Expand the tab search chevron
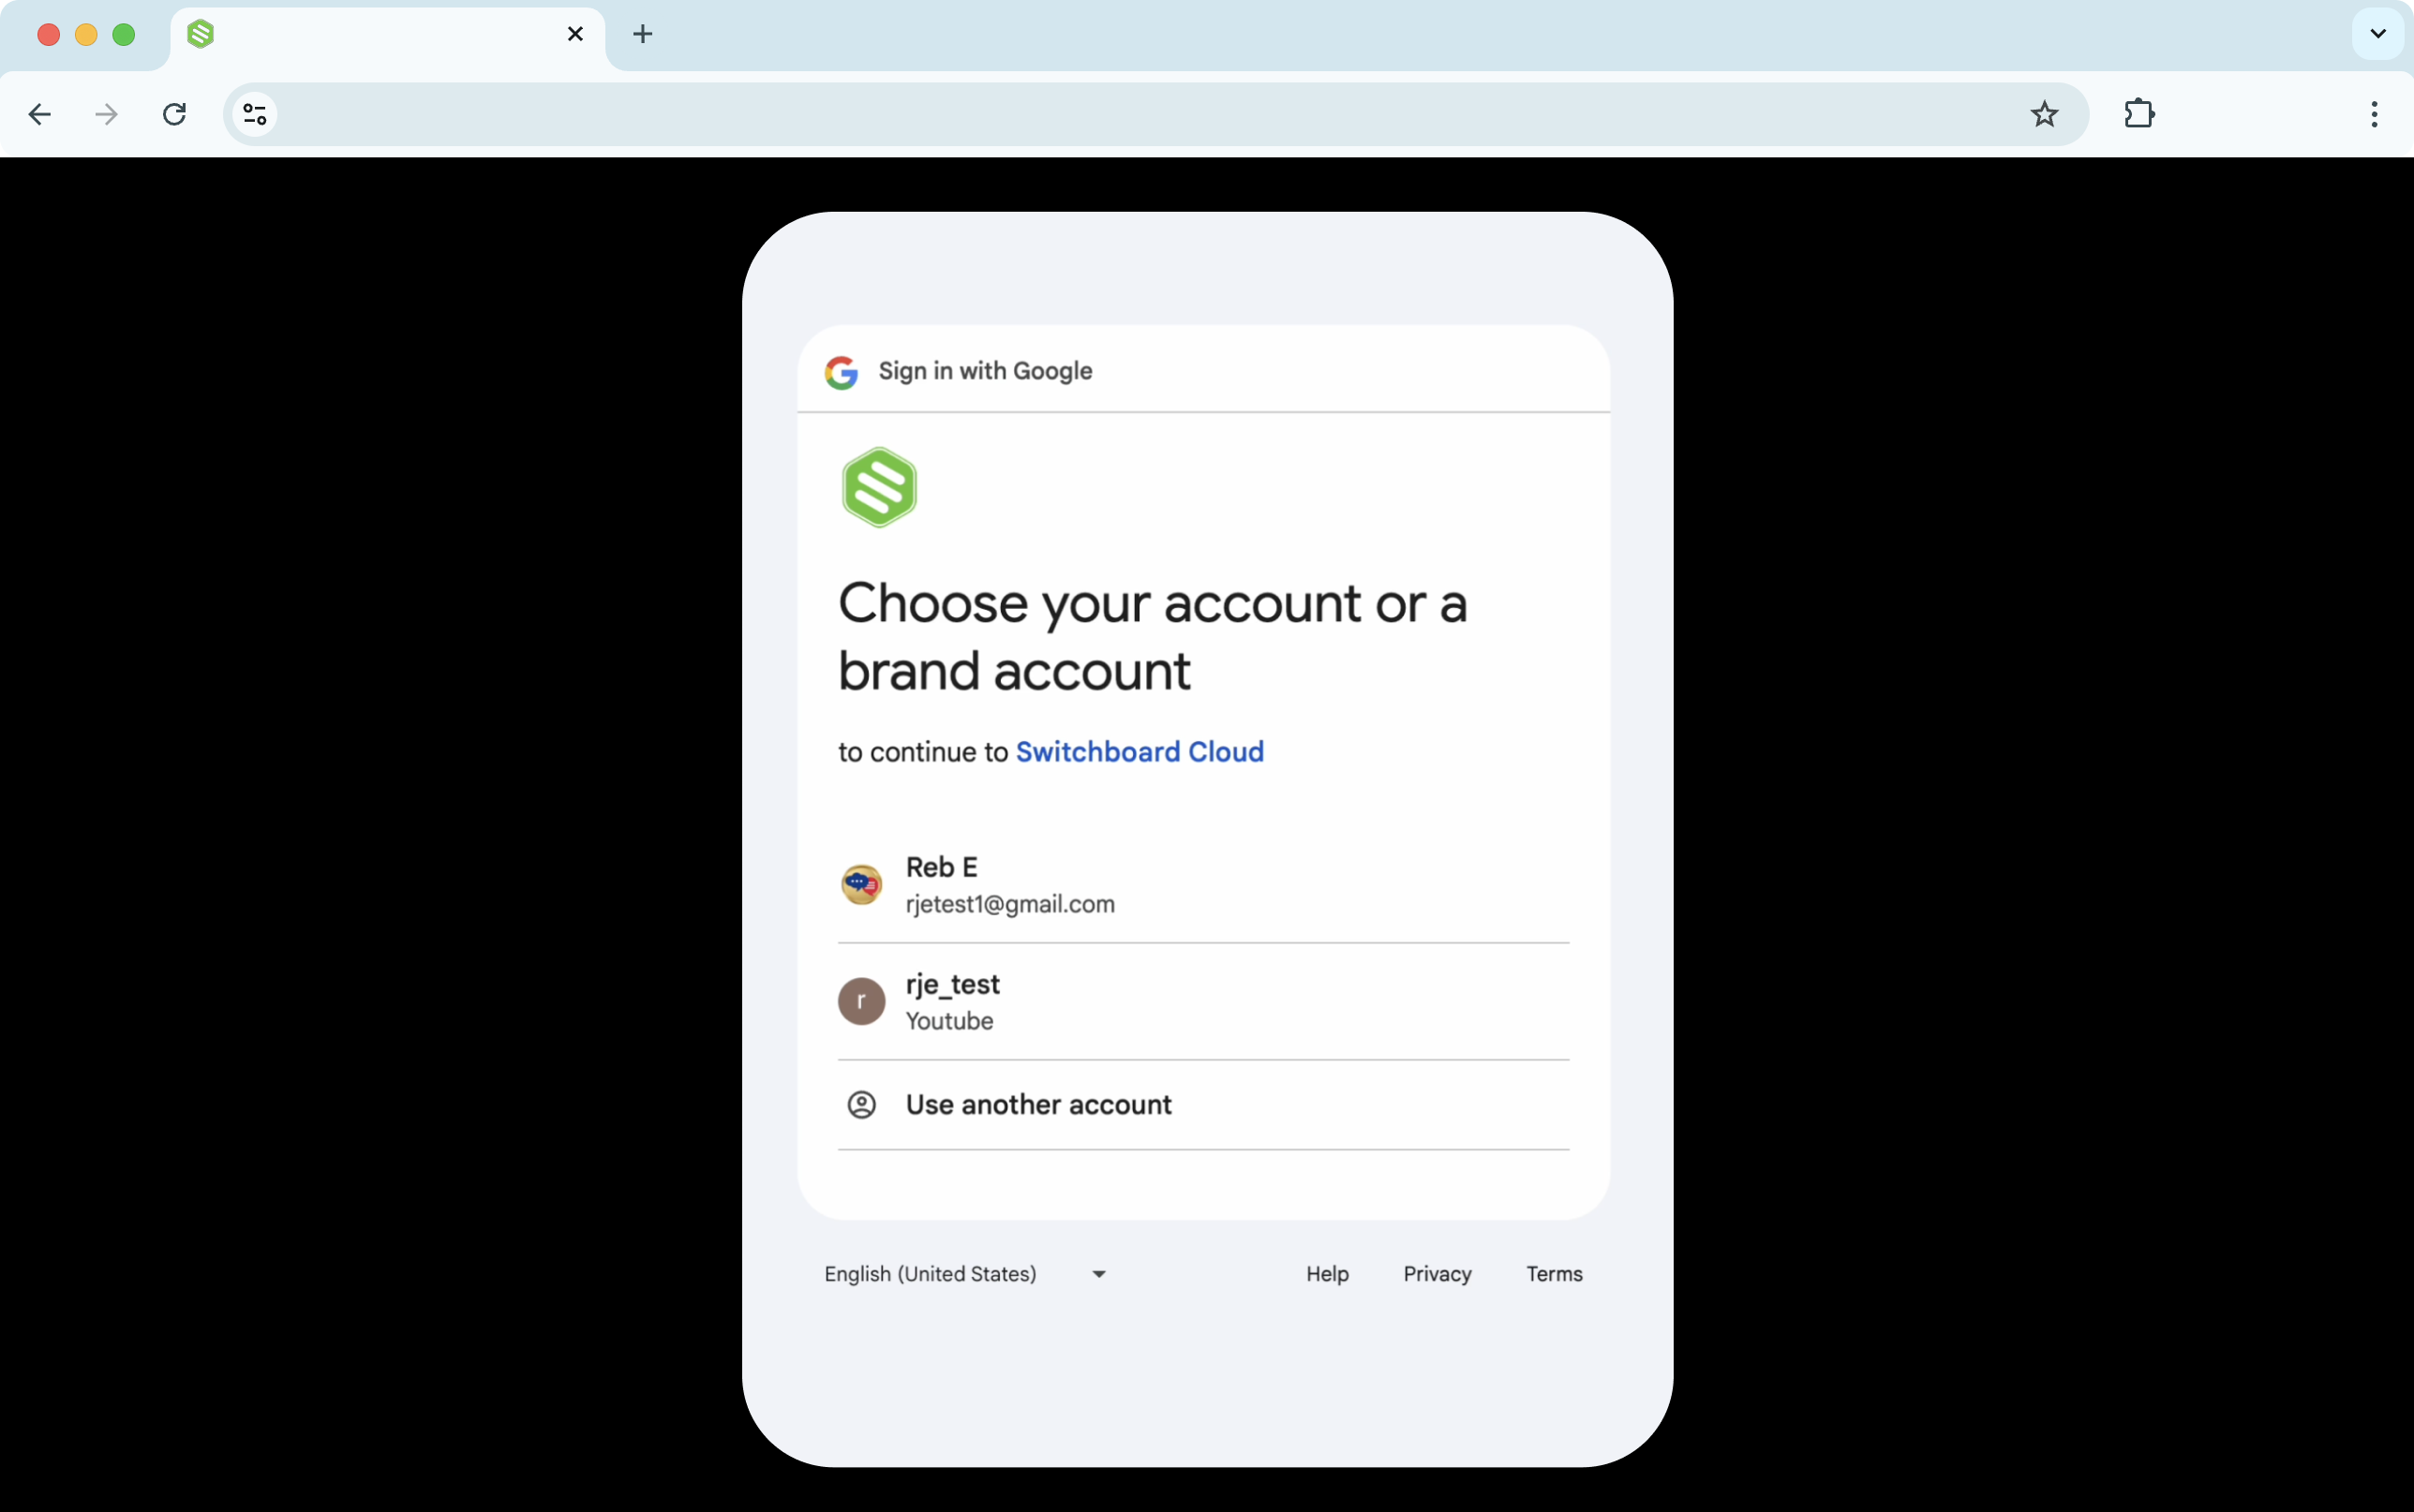The height and width of the screenshot is (1512, 2414). 2378,34
